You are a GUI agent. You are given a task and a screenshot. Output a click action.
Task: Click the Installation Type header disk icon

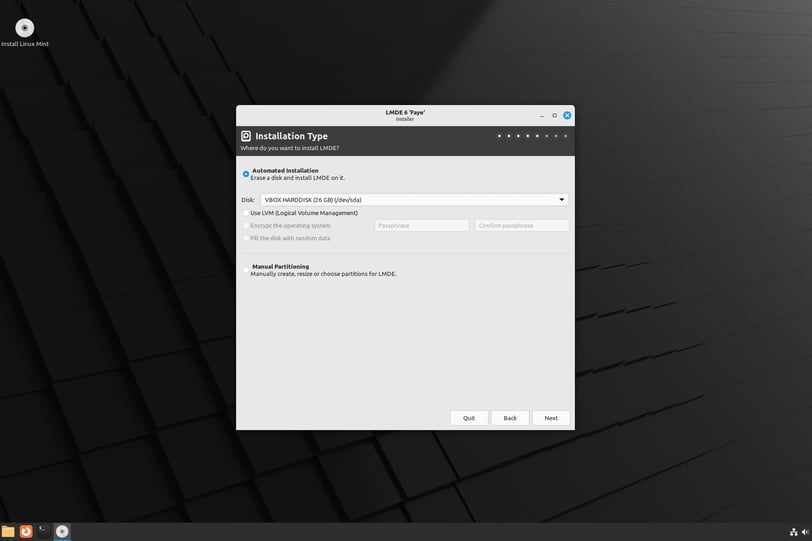pyautogui.click(x=246, y=136)
